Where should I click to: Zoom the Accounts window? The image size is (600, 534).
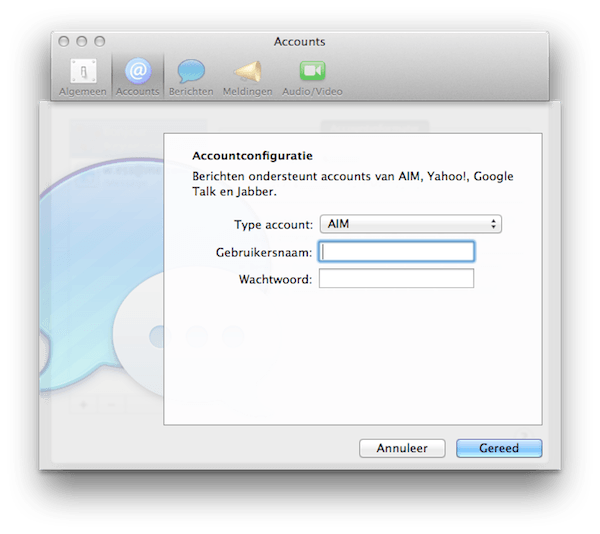(x=99, y=41)
